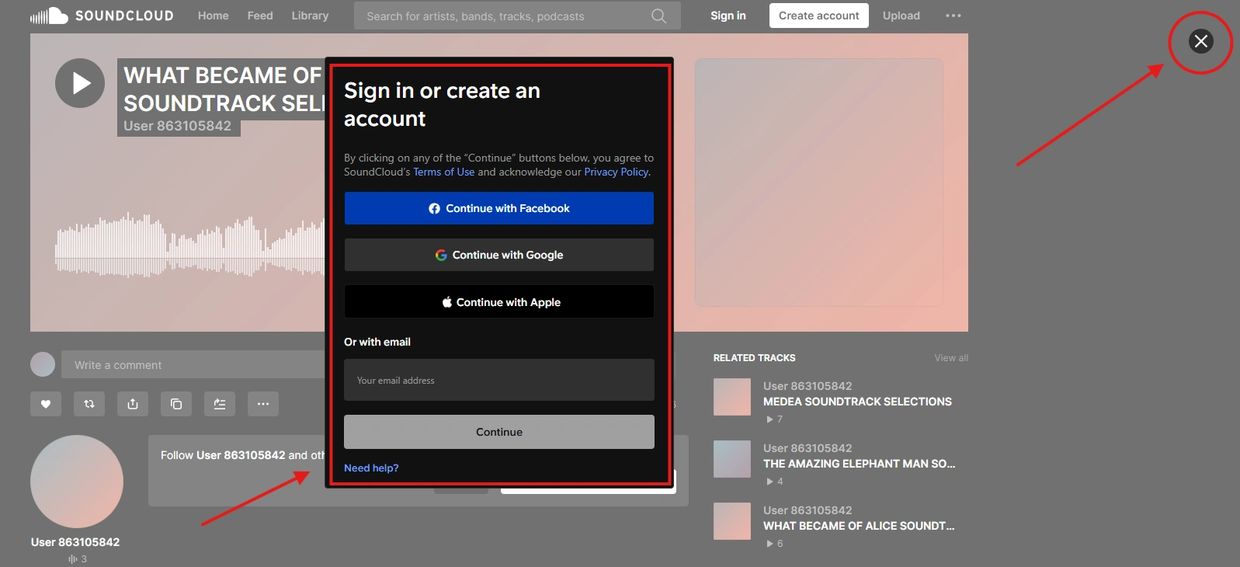Close the sign-in dialog with X
Screen dimensions: 1240x567
point(1201,41)
